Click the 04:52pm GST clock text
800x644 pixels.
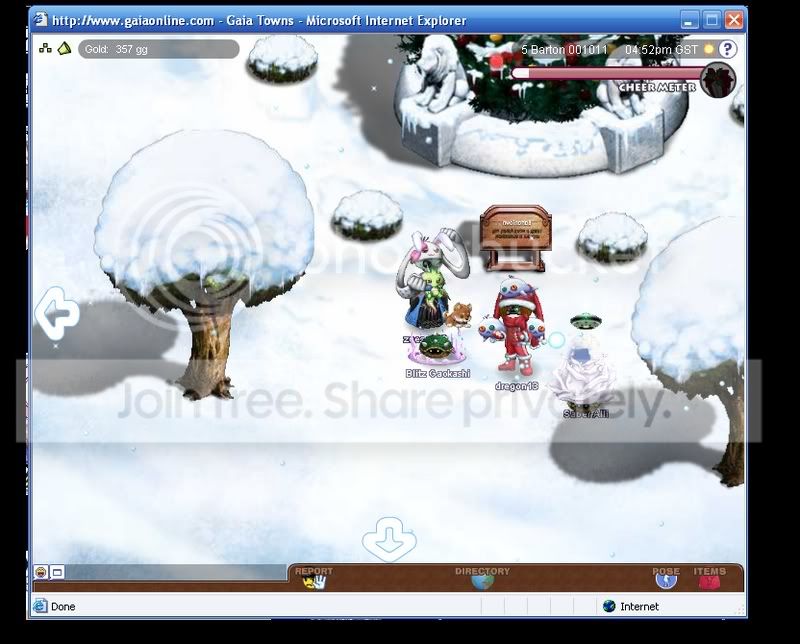(x=661, y=49)
